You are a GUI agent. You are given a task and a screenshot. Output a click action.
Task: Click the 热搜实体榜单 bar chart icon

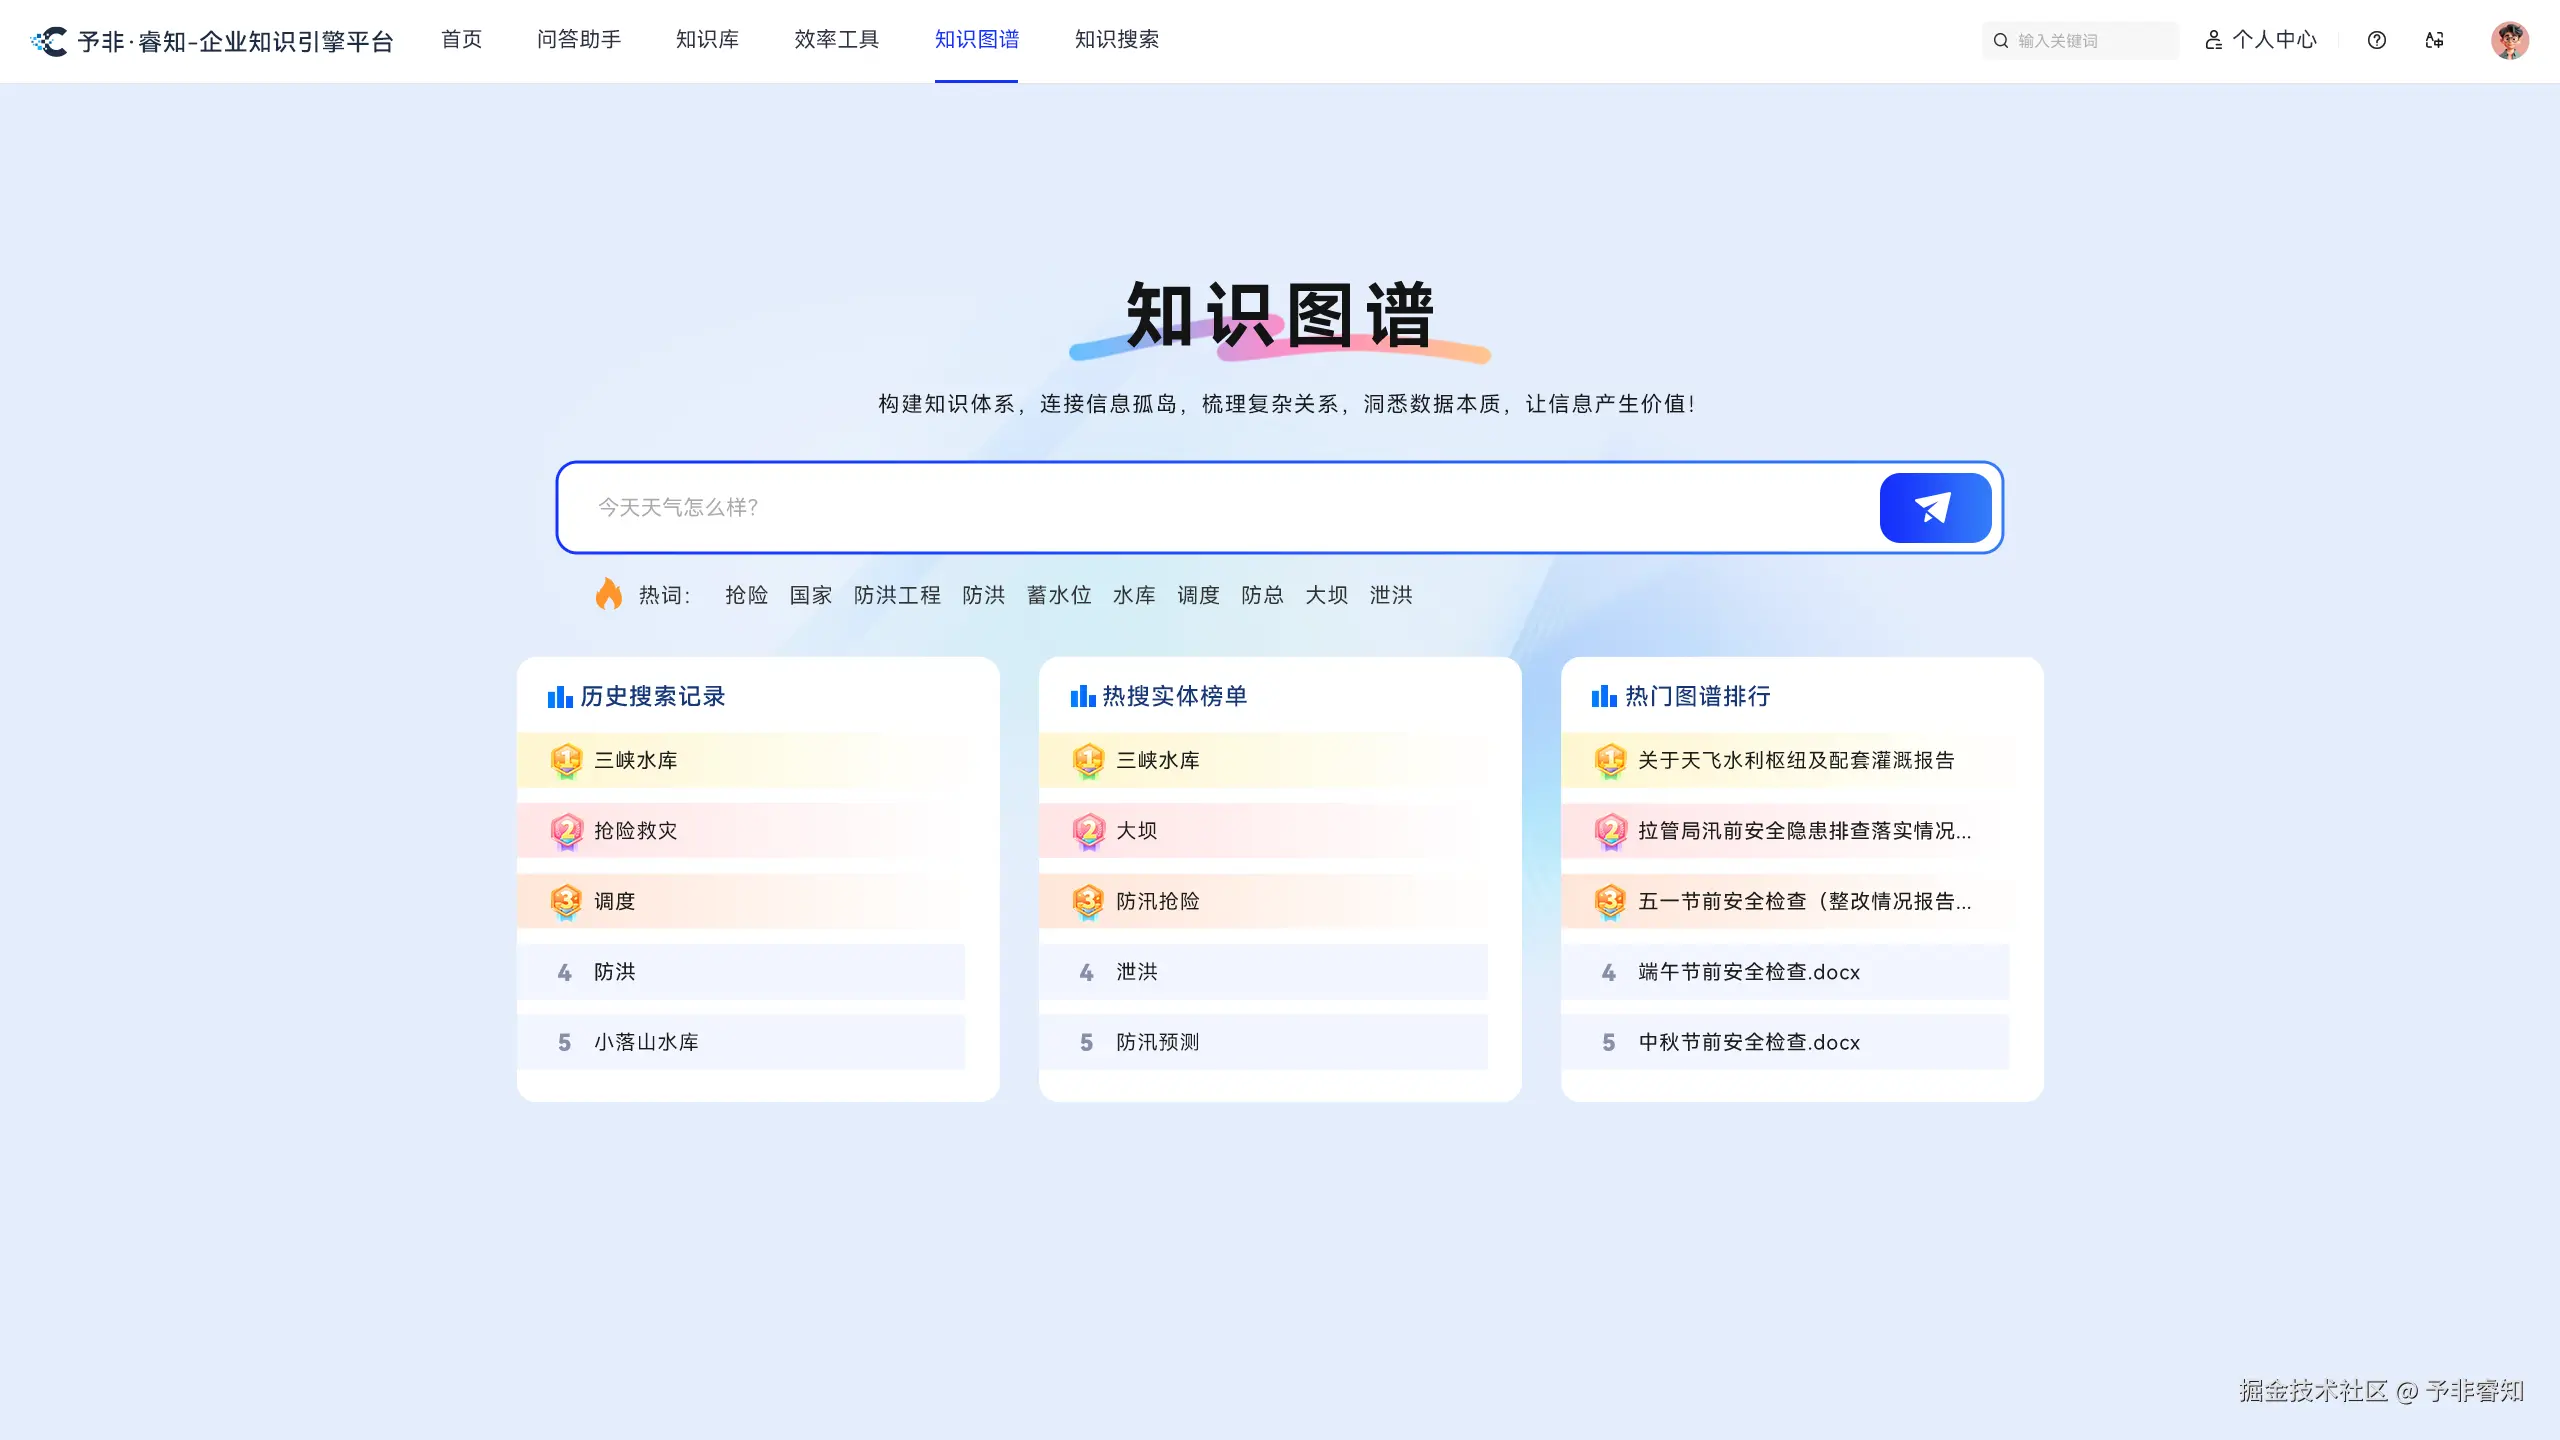tap(1083, 696)
